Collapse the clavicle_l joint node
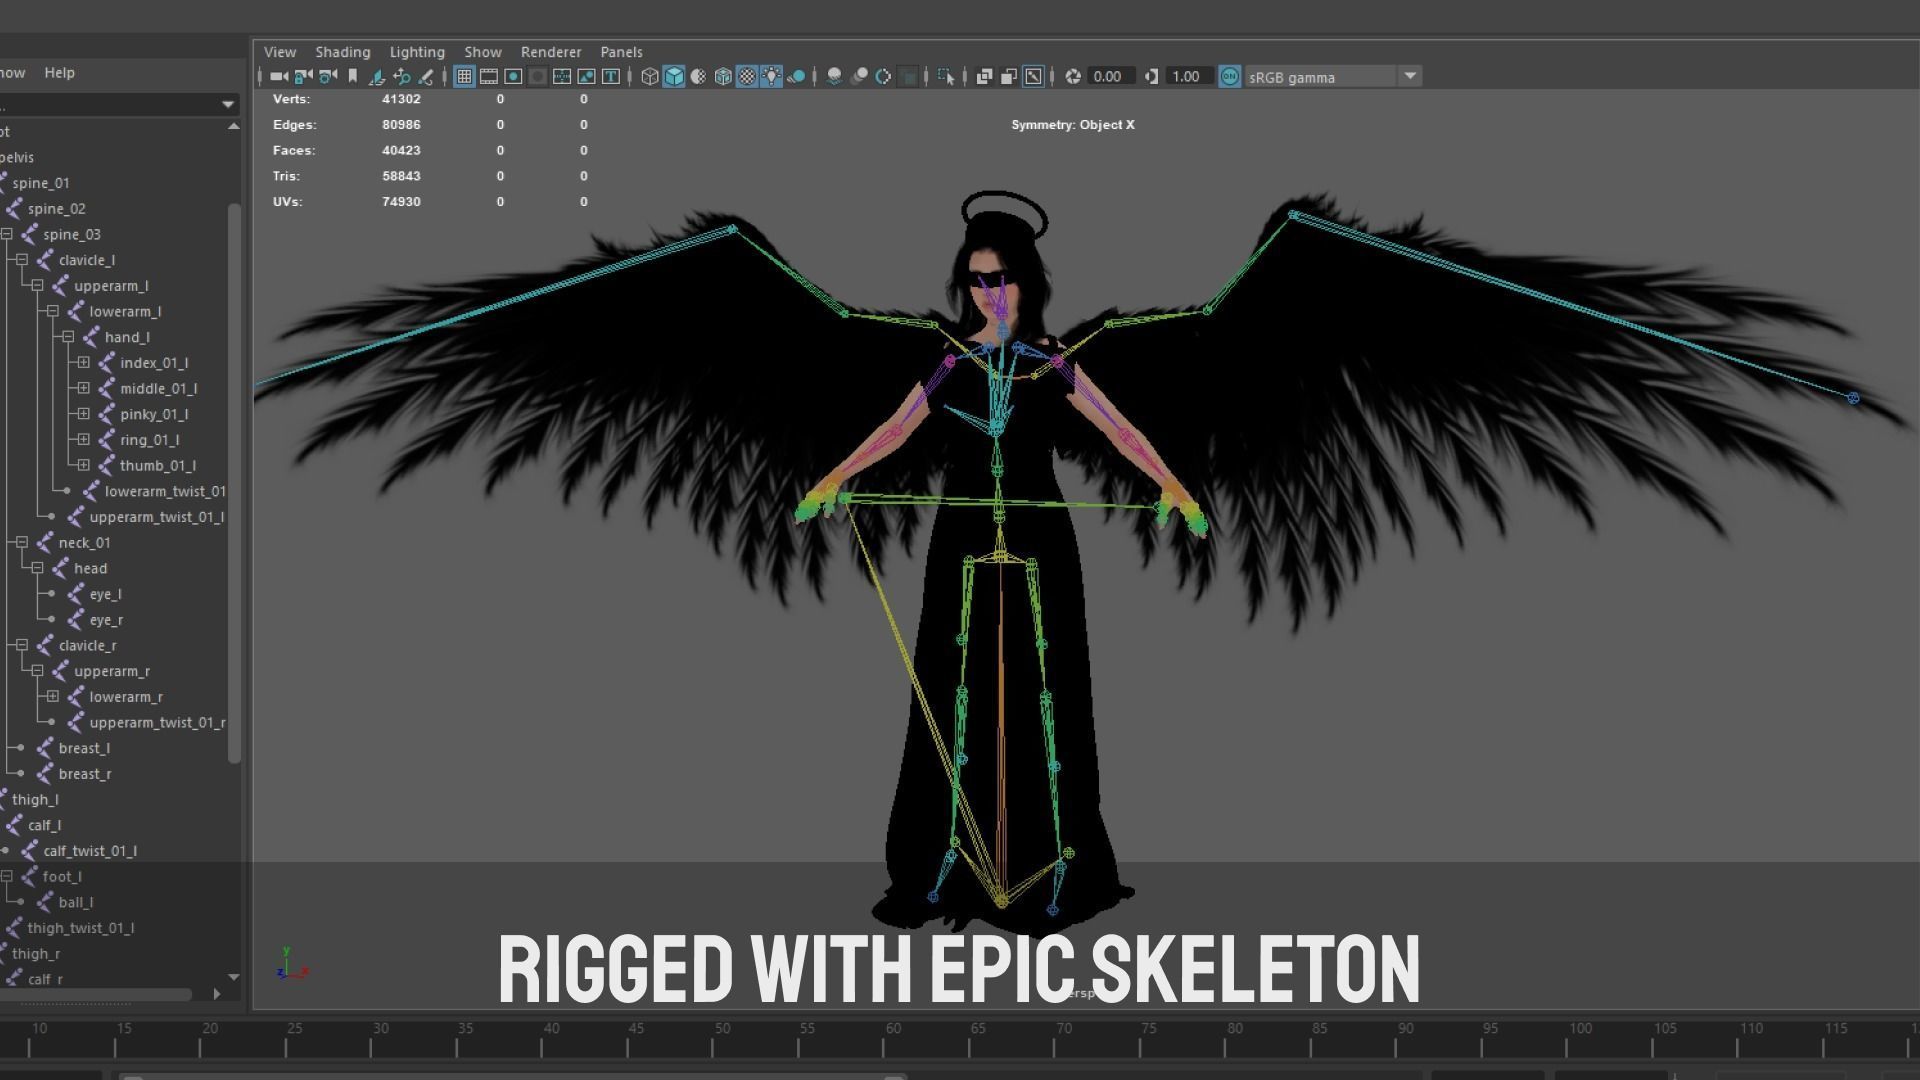1920x1080 pixels. coord(21,260)
